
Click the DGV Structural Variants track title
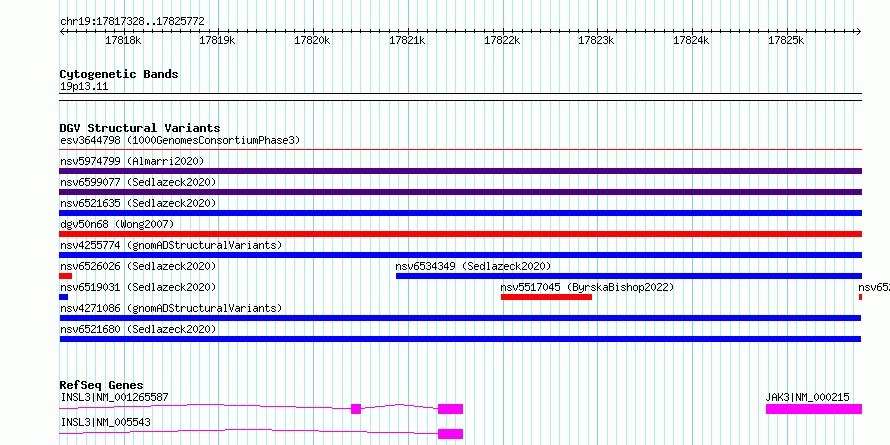140,128
